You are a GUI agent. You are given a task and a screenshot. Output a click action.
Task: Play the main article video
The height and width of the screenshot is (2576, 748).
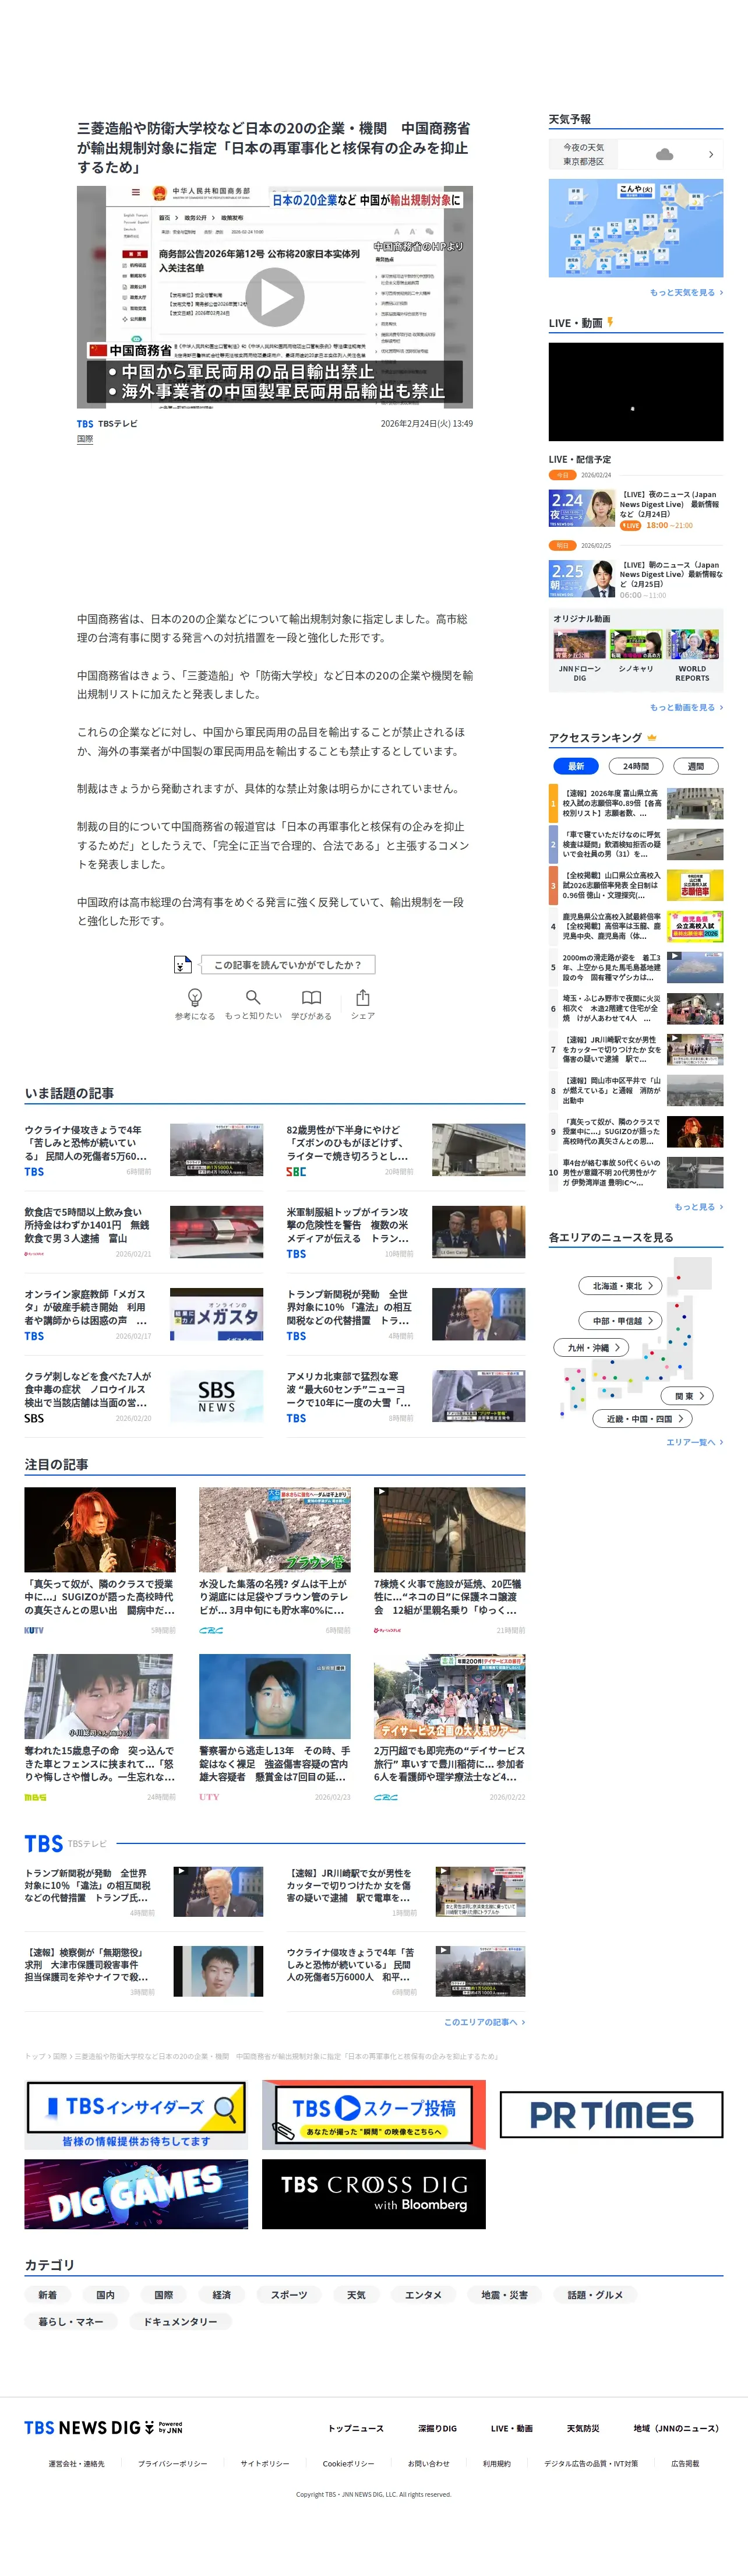(275, 297)
